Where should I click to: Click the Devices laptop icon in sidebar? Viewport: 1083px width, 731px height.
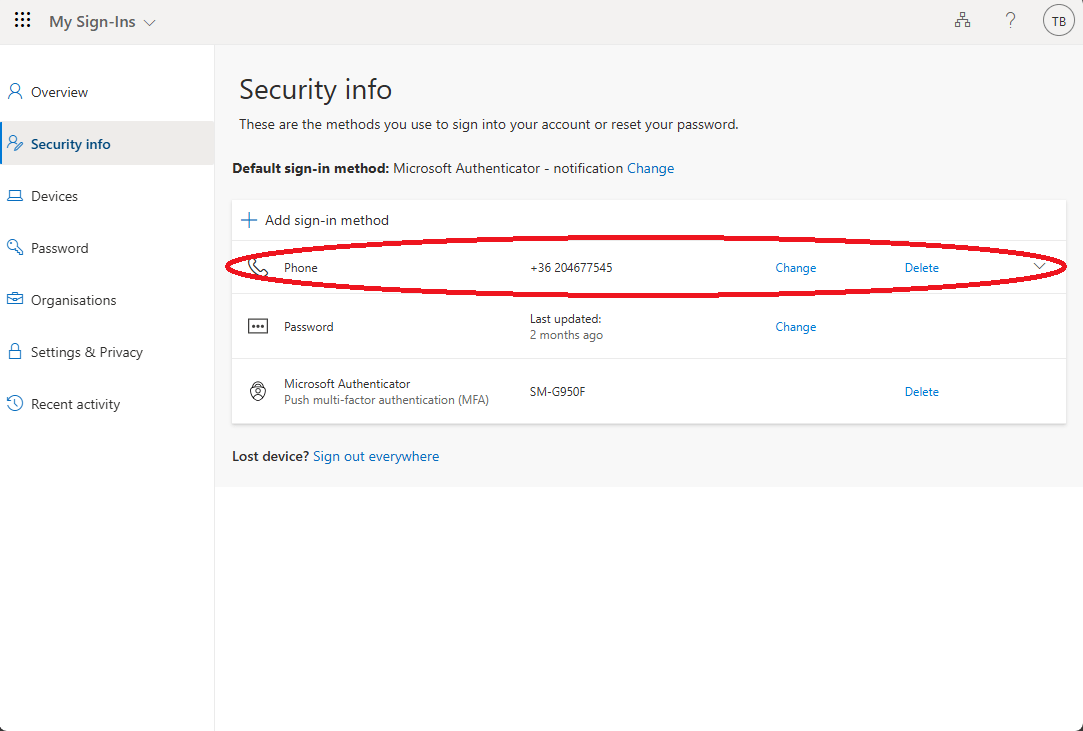tap(15, 196)
